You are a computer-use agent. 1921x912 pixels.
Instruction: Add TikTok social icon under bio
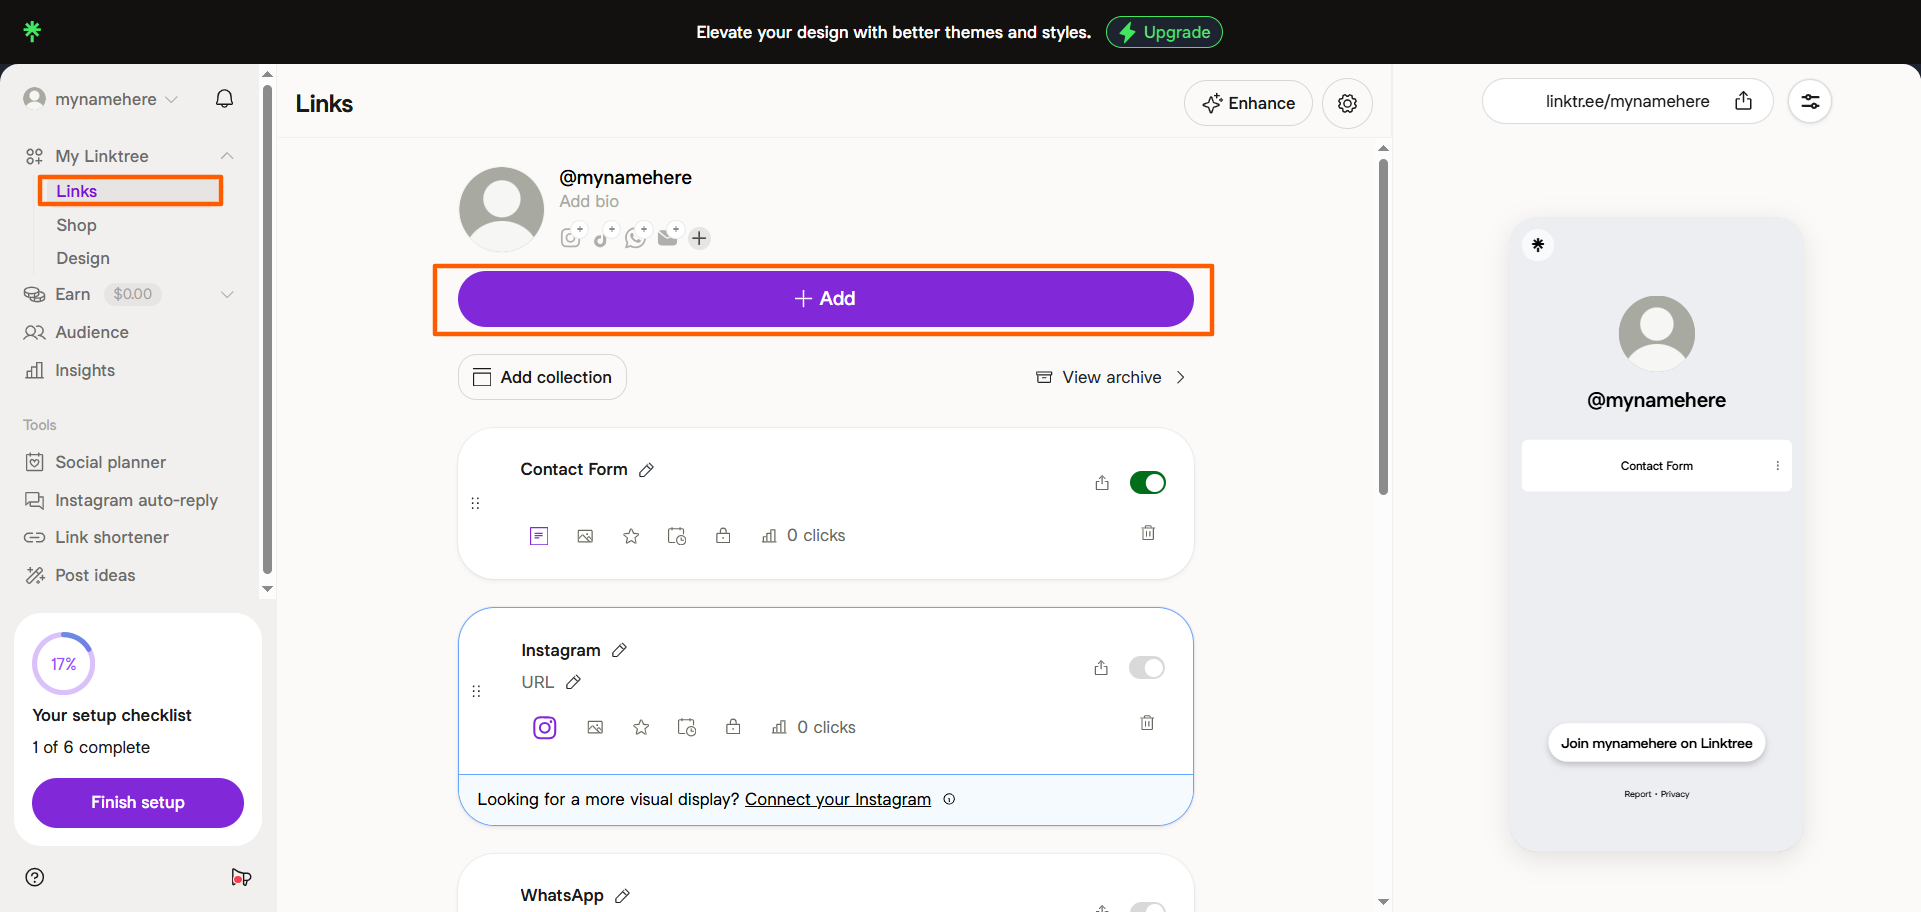604,237
